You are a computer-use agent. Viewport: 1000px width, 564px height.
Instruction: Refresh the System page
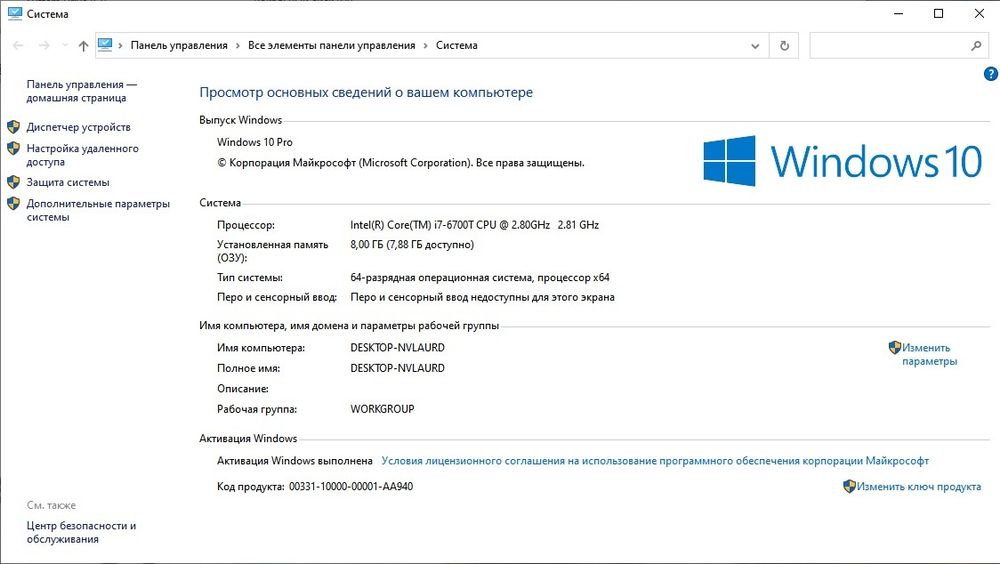point(784,46)
